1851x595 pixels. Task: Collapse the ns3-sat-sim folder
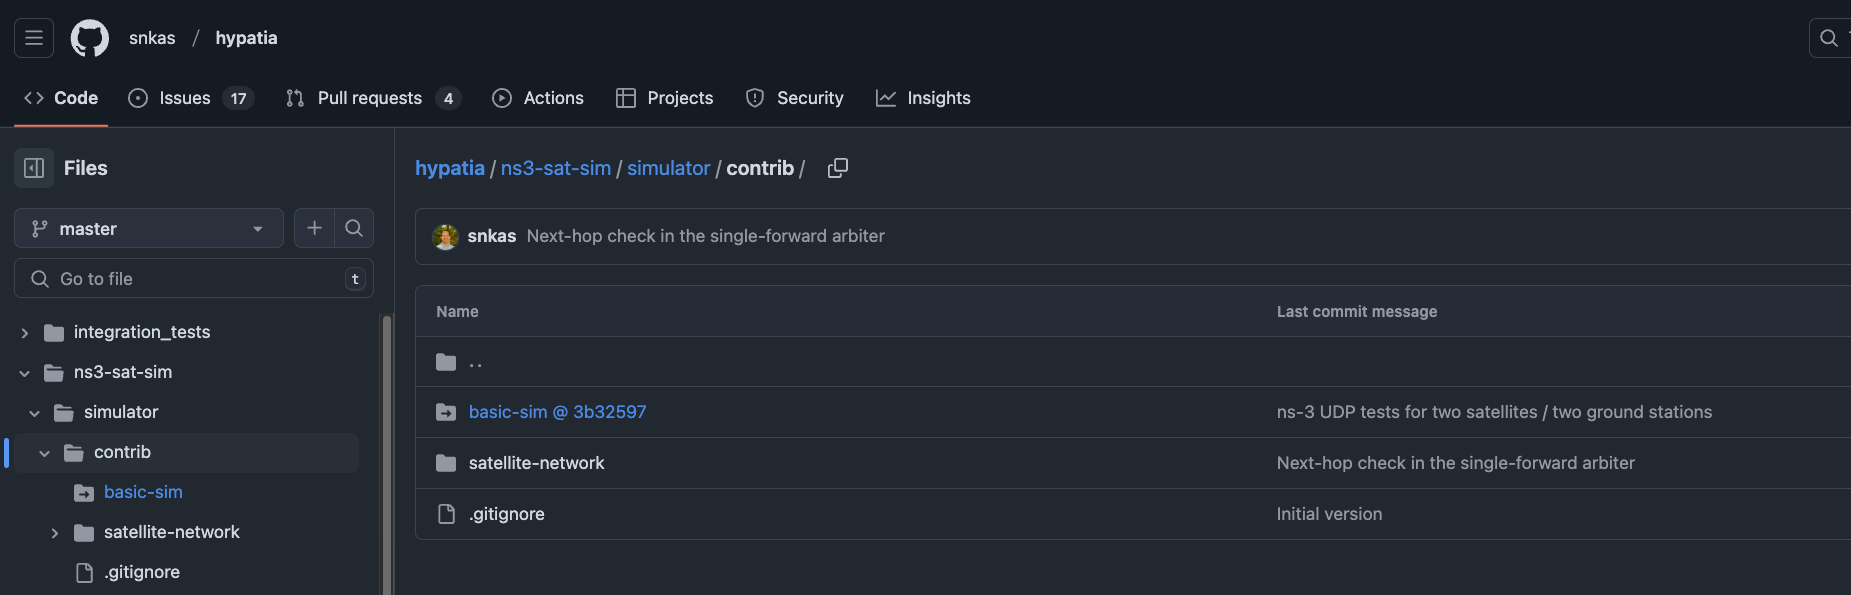pyautogui.click(x=25, y=372)
